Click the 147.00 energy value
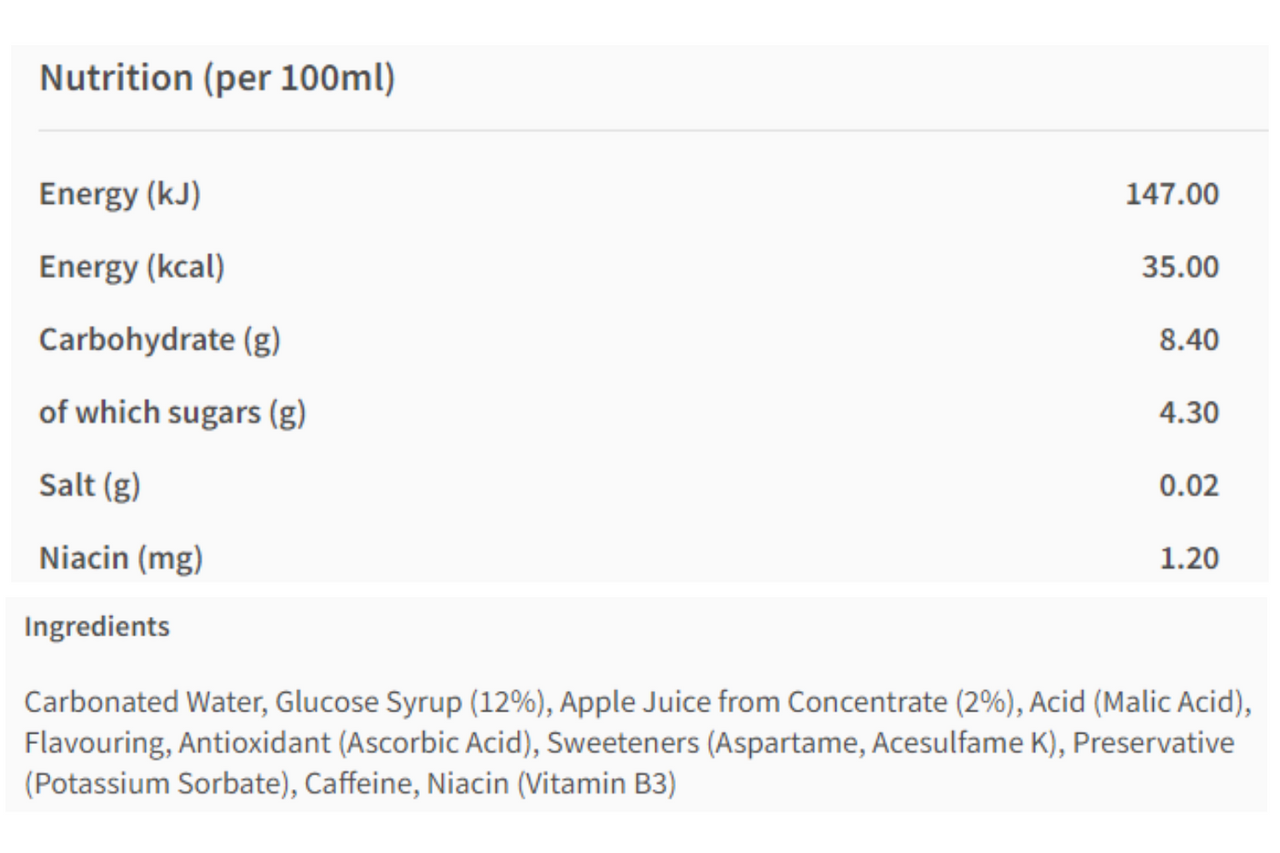 point(1172,194)
